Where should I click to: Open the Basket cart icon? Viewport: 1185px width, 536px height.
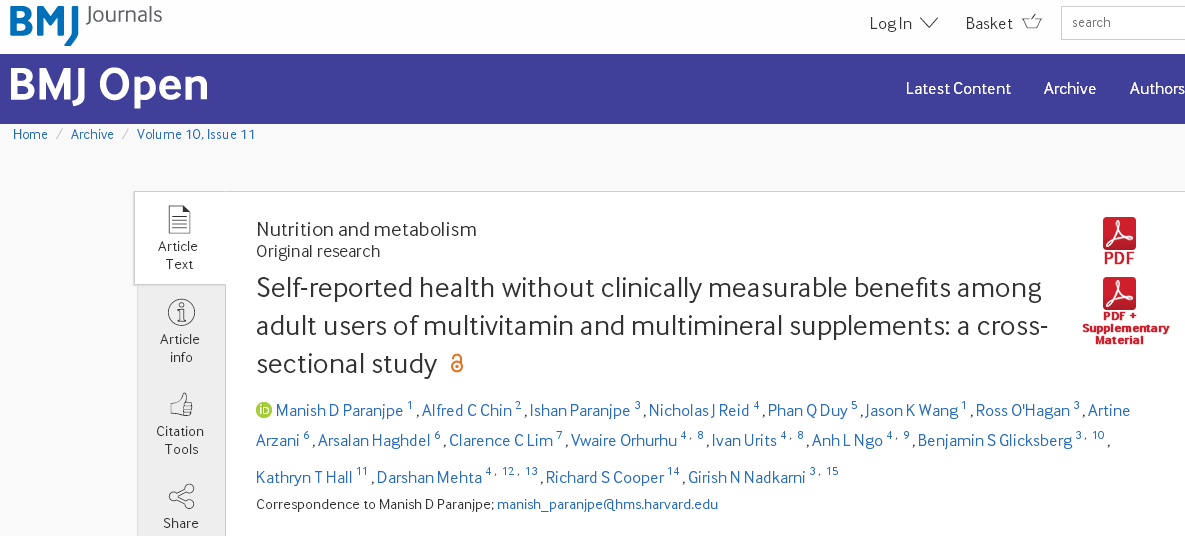1032,22
